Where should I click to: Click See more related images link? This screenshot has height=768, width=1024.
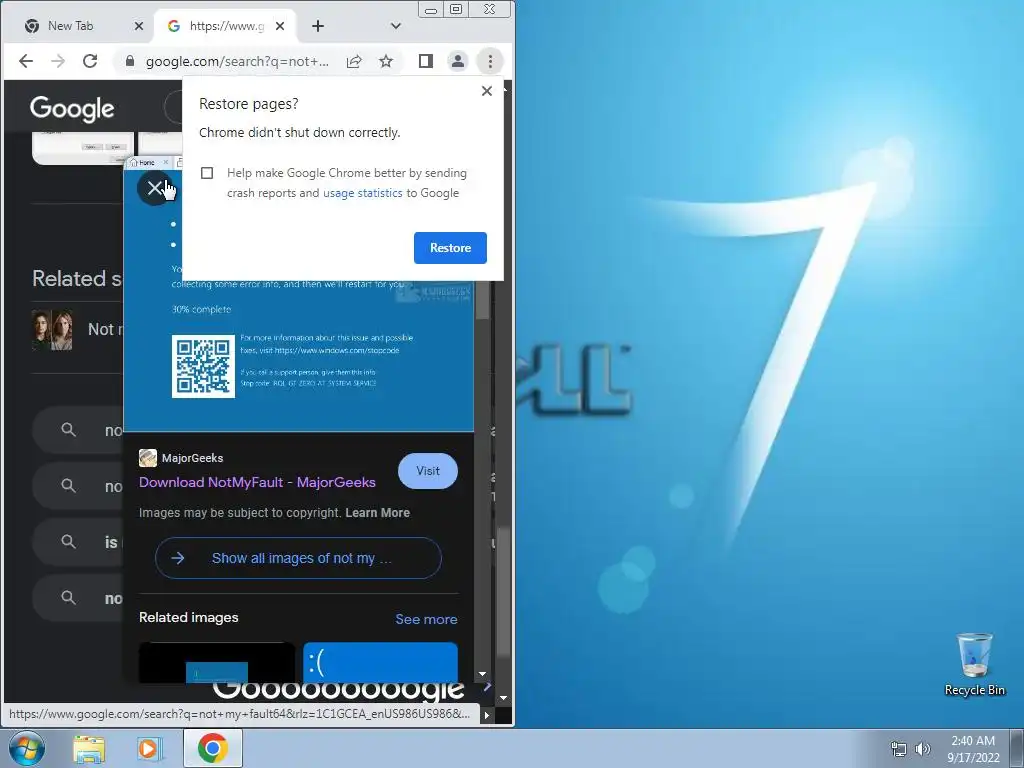click(426, 620)
